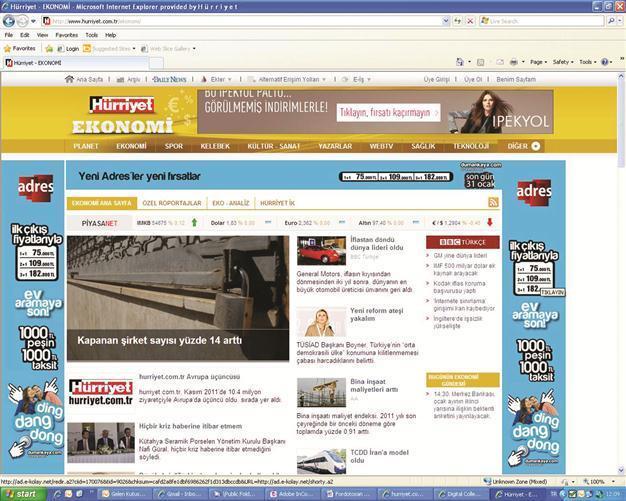Open the new blank tab button
Viewport: 626px width, 501px height.
point(156,63)
